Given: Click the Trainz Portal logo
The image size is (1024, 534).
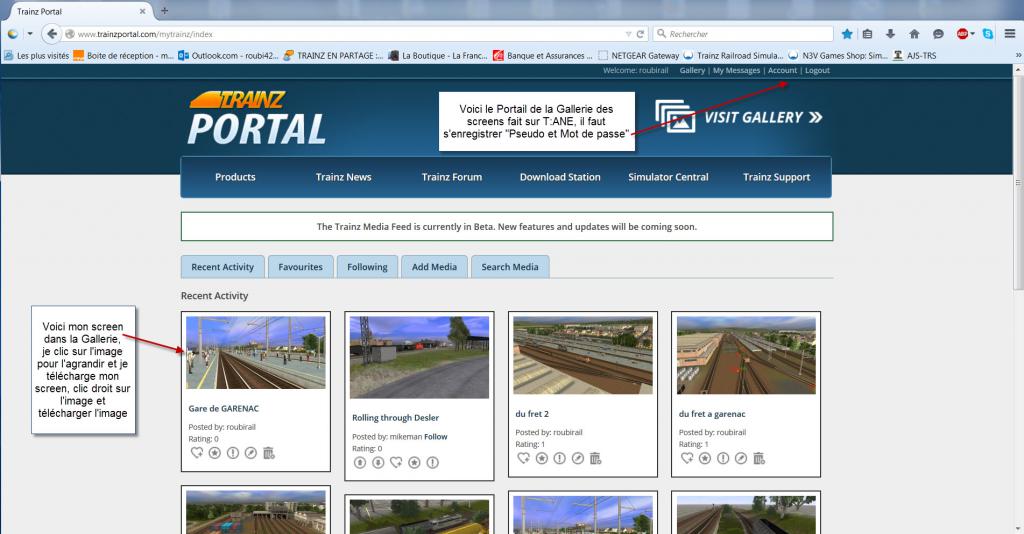Looking at the screenshot, I should coord(257,118).
